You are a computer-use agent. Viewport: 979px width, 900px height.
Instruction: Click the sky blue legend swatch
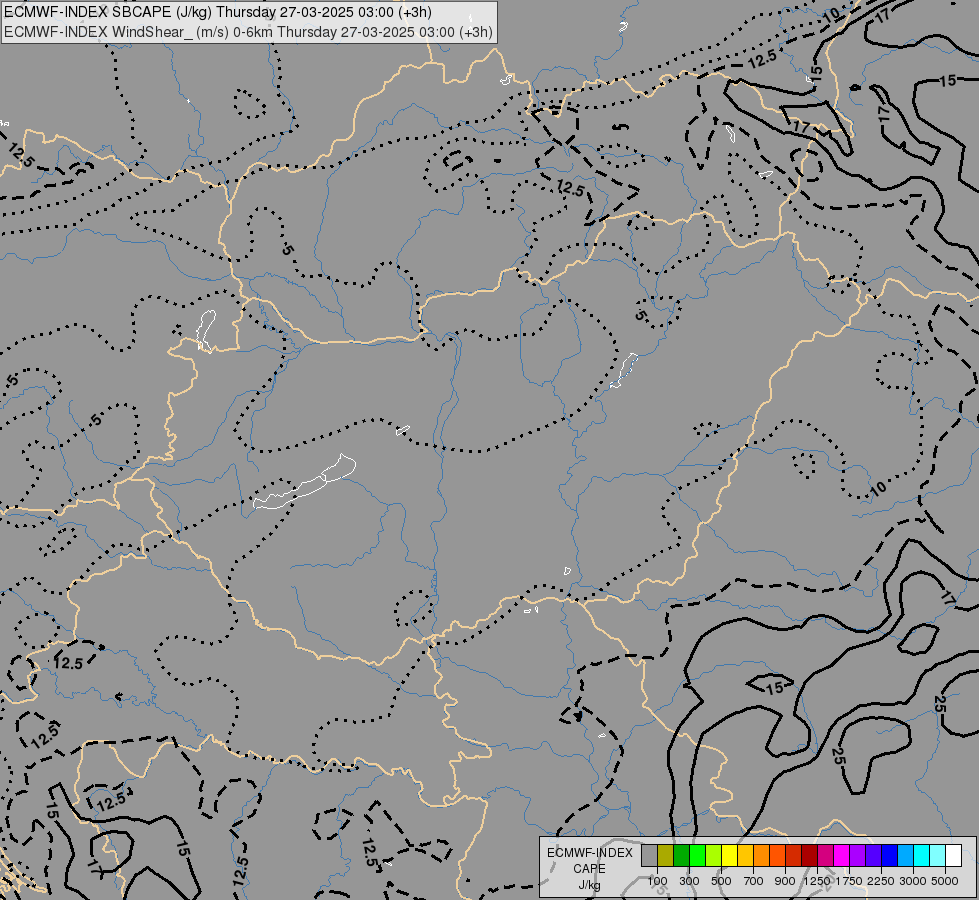pos(905,855)
